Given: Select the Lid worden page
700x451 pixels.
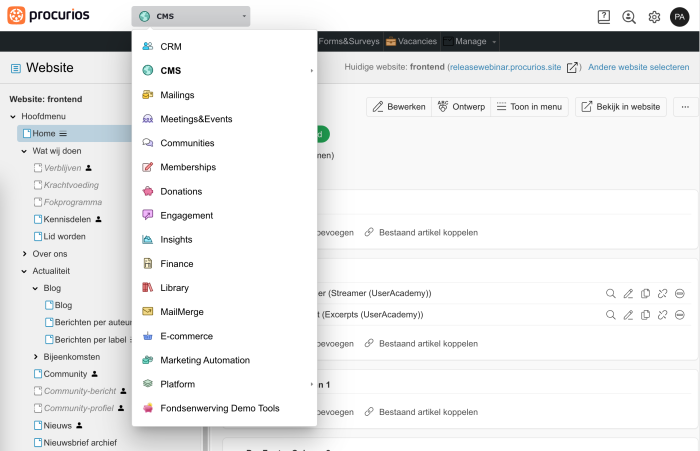Looking at the screenshot, I should [64, 236].
